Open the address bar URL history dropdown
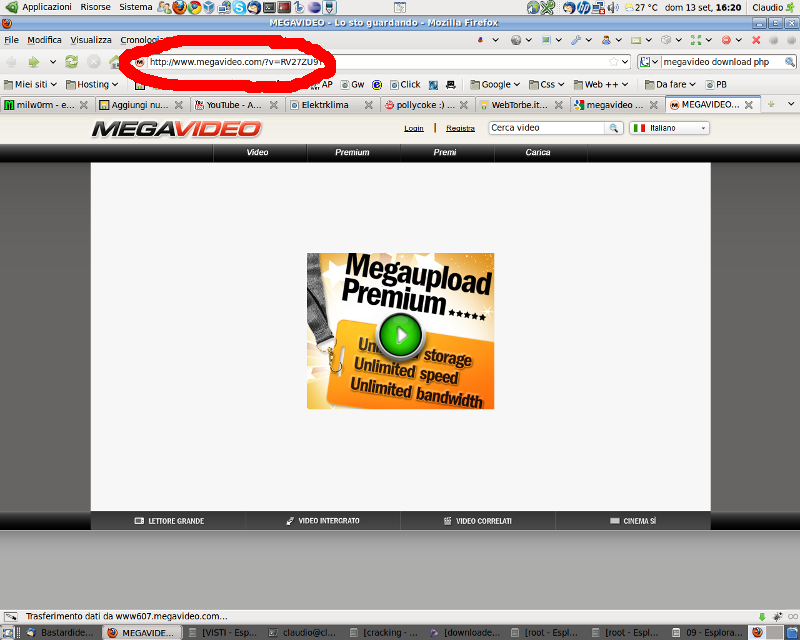Image resolution: width=800 pixels, height=640 pixels. 625,62
